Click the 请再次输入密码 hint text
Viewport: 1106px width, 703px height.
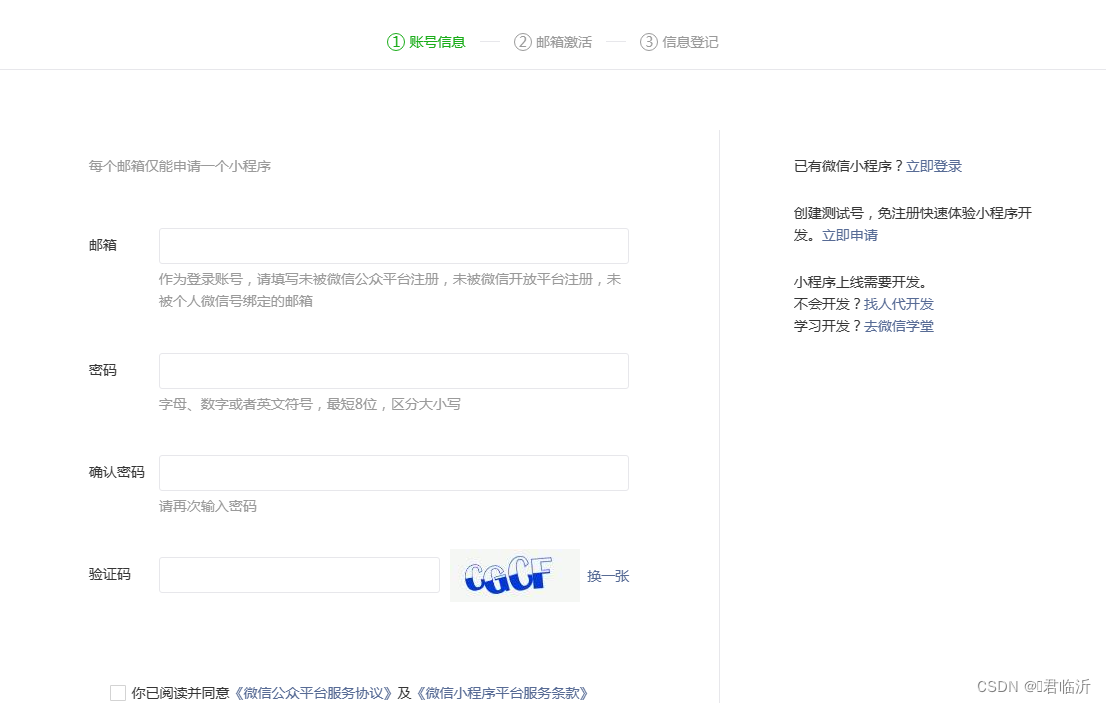(208, 506)
